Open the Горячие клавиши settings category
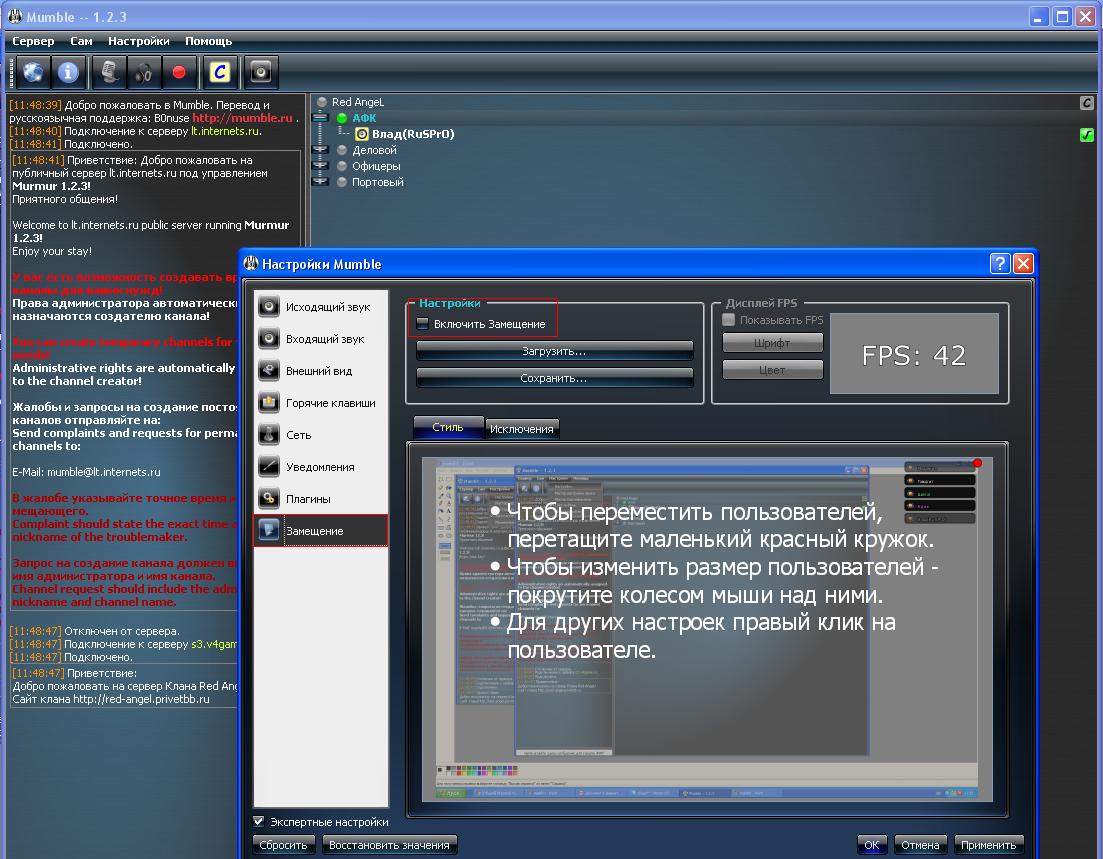 321,403
